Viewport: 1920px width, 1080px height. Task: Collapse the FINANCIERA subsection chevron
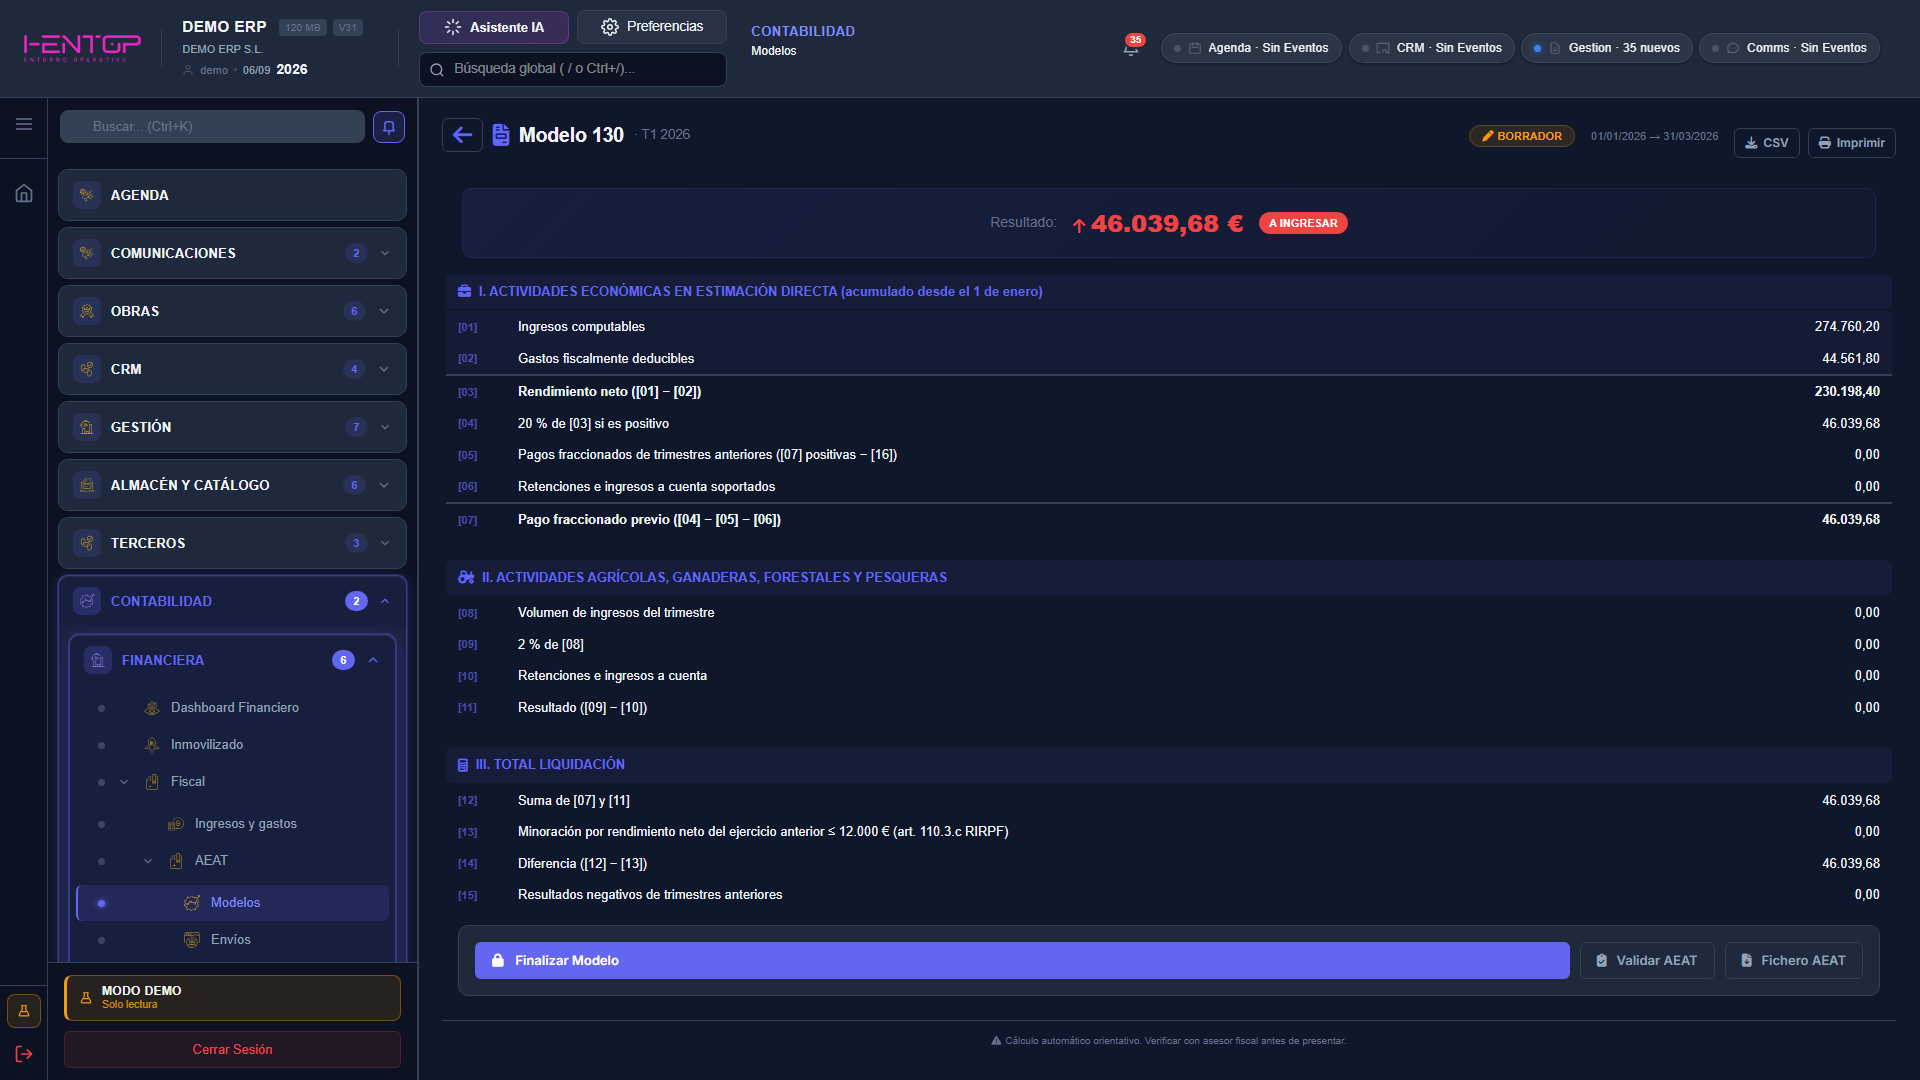pos(373,660)
